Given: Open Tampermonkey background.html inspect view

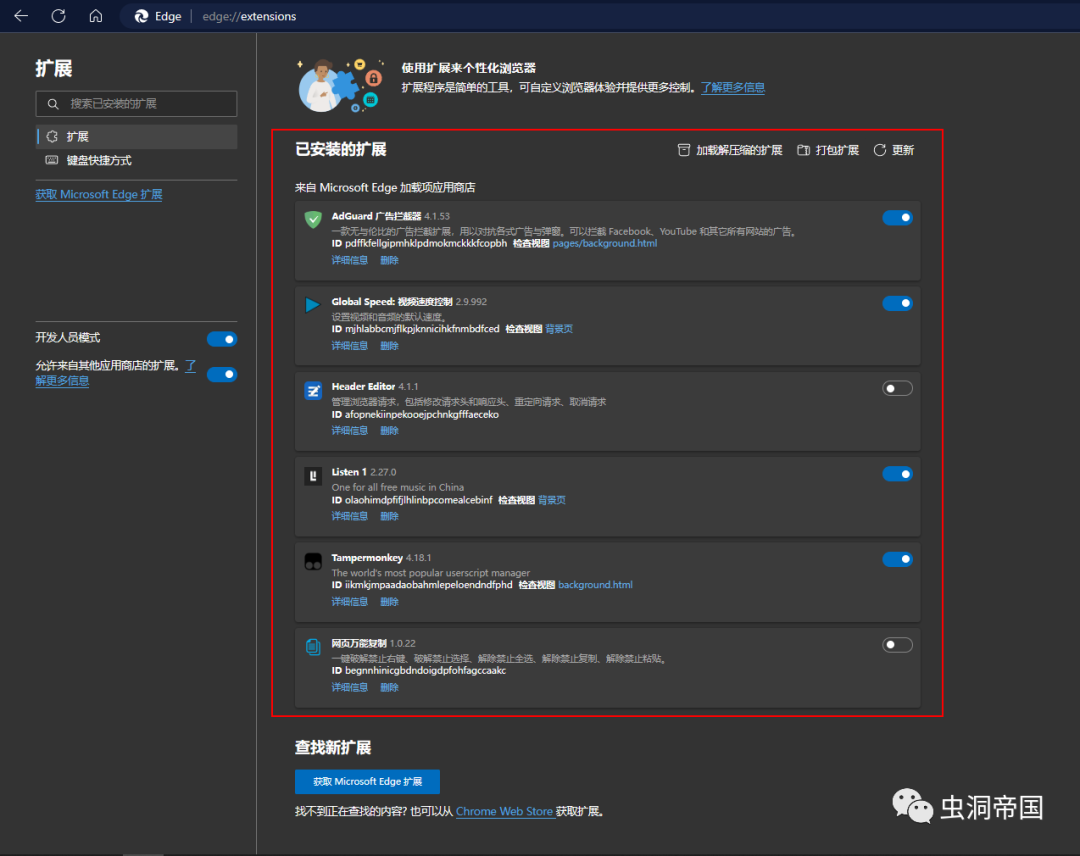Looking at the screenshot, I should 595,585.
